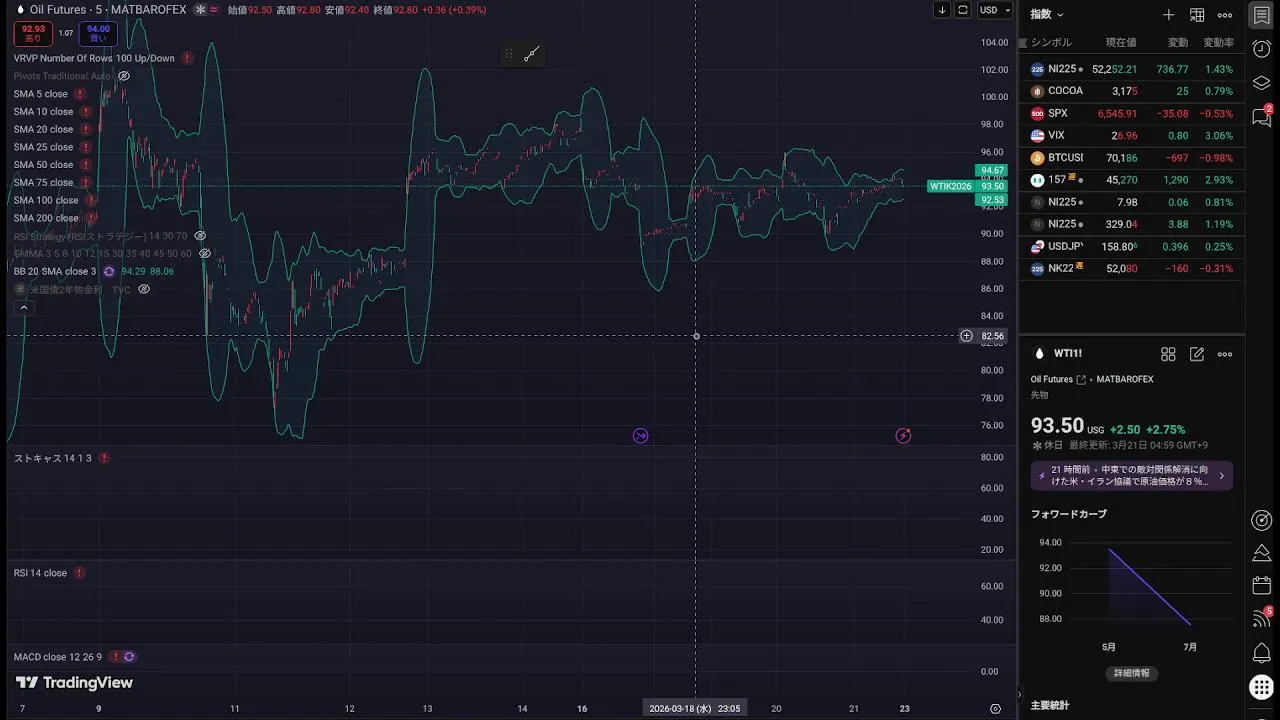1280x720 pixels.
Task: Click the blue 94.00 buy button
Action: click(x=98, y=34)
